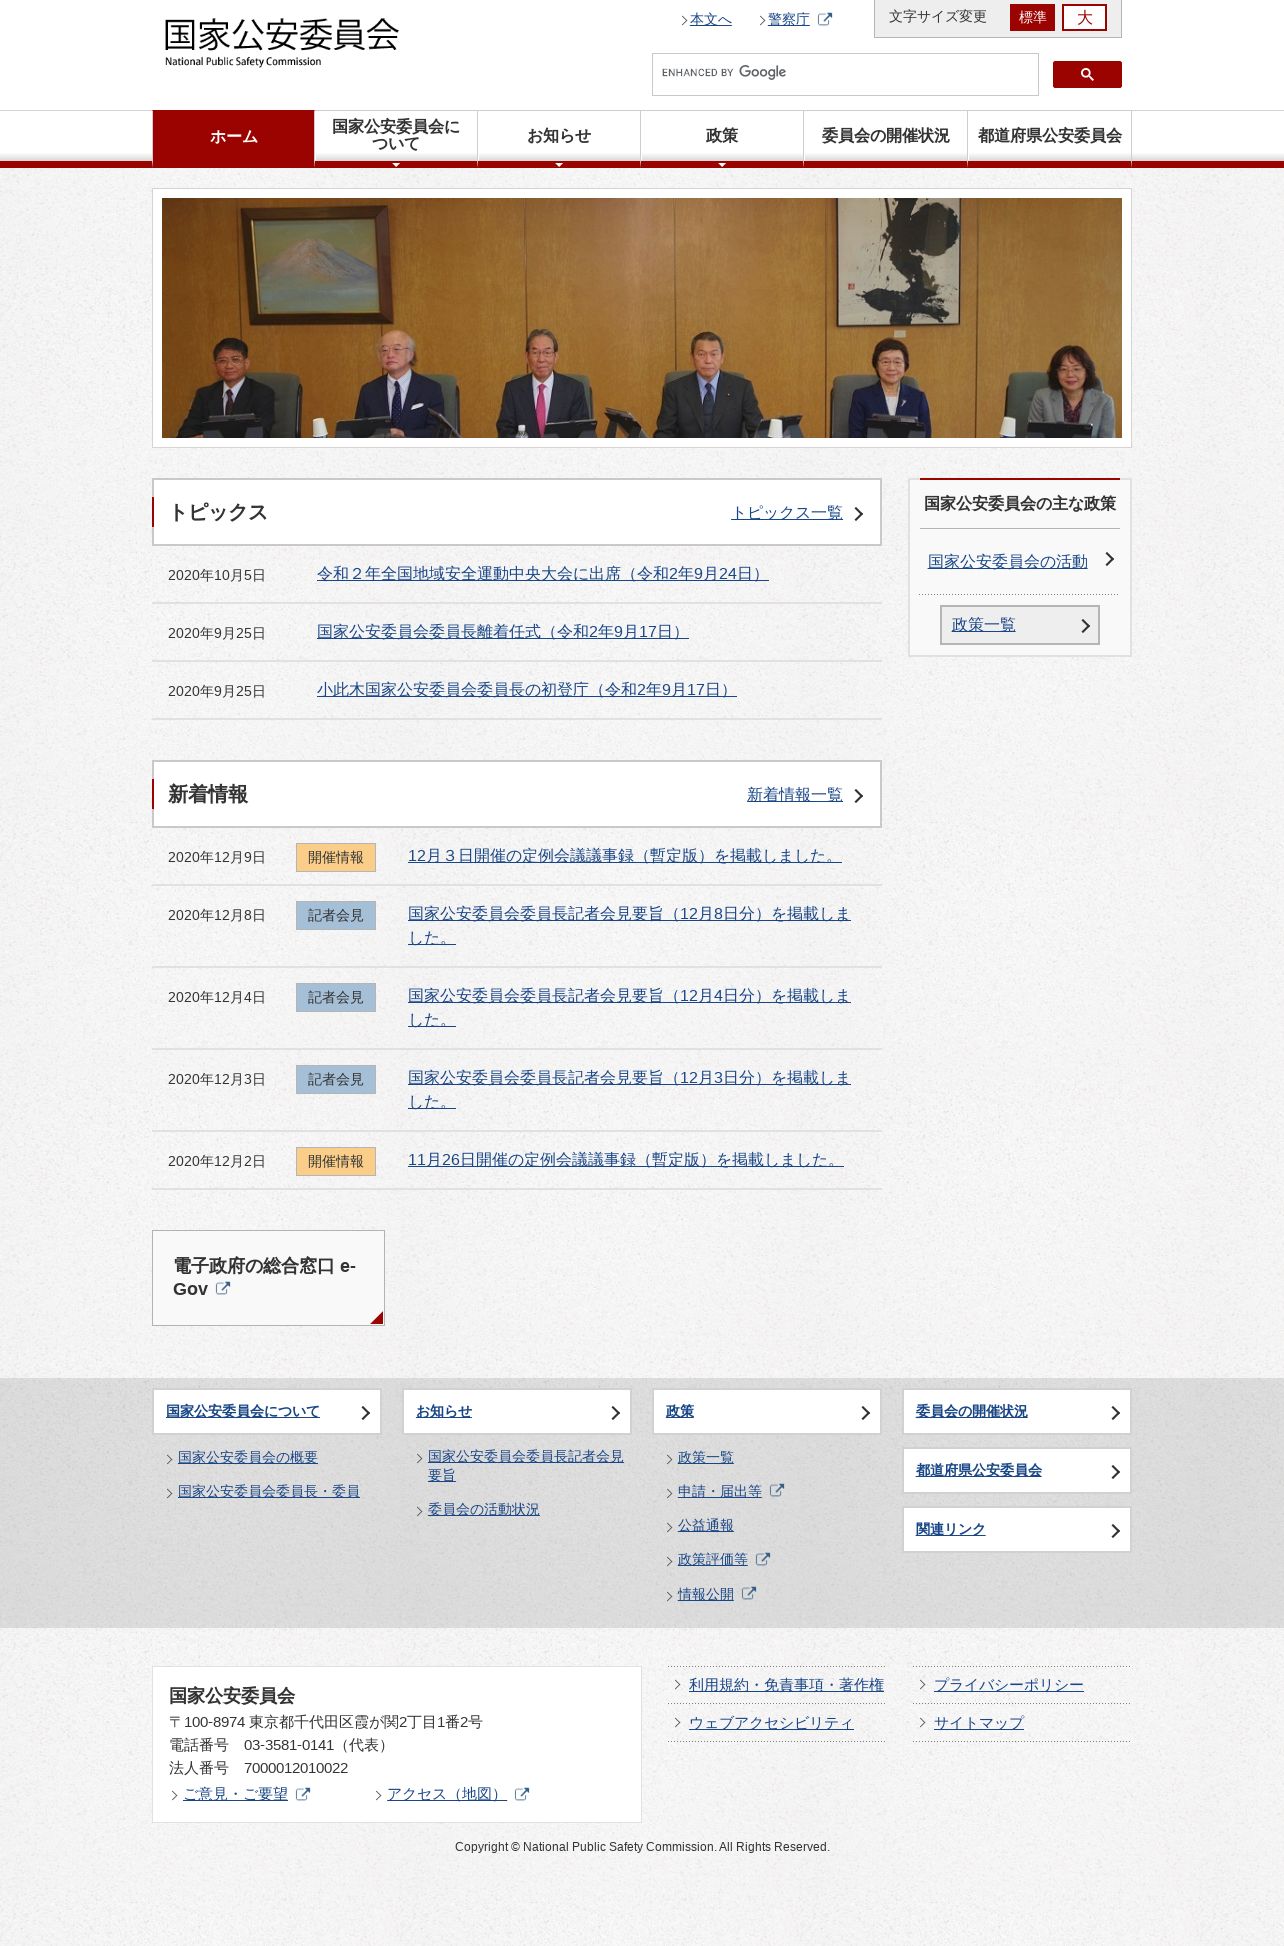Click arrow icon beside トピックス一覧
1284x1946 pixels.
(x=858, y=514)
